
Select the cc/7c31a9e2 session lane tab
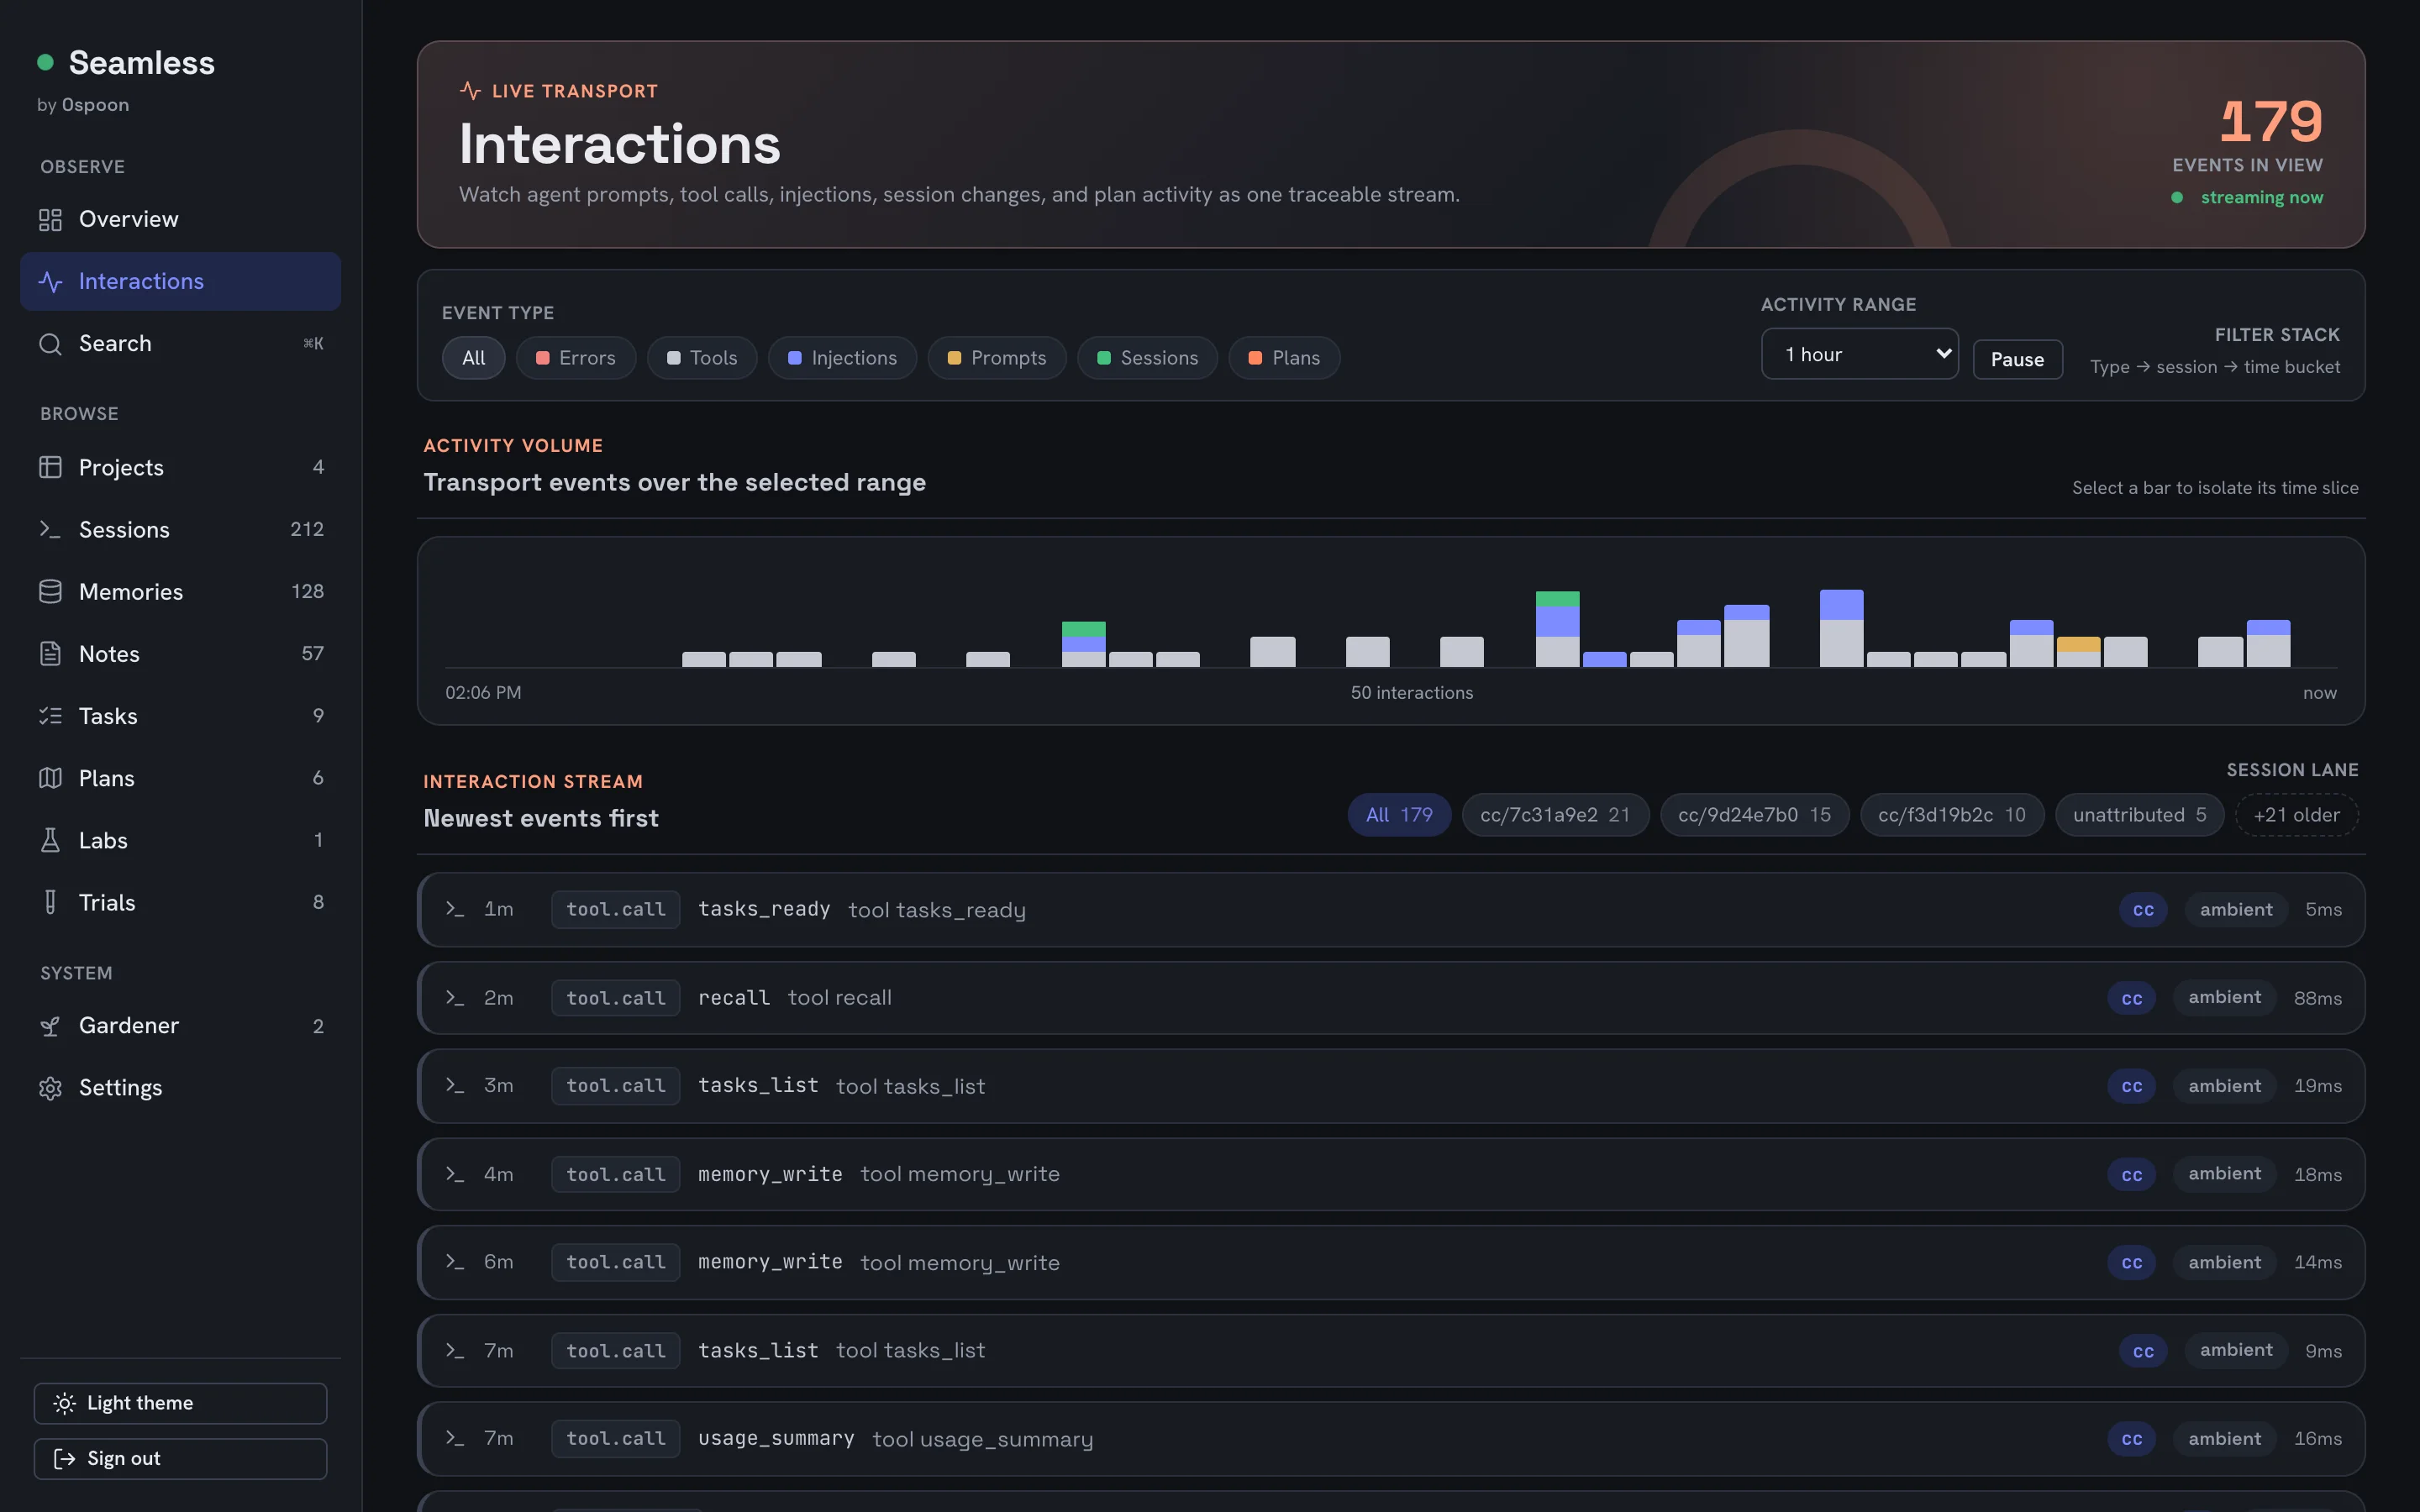1555,815
